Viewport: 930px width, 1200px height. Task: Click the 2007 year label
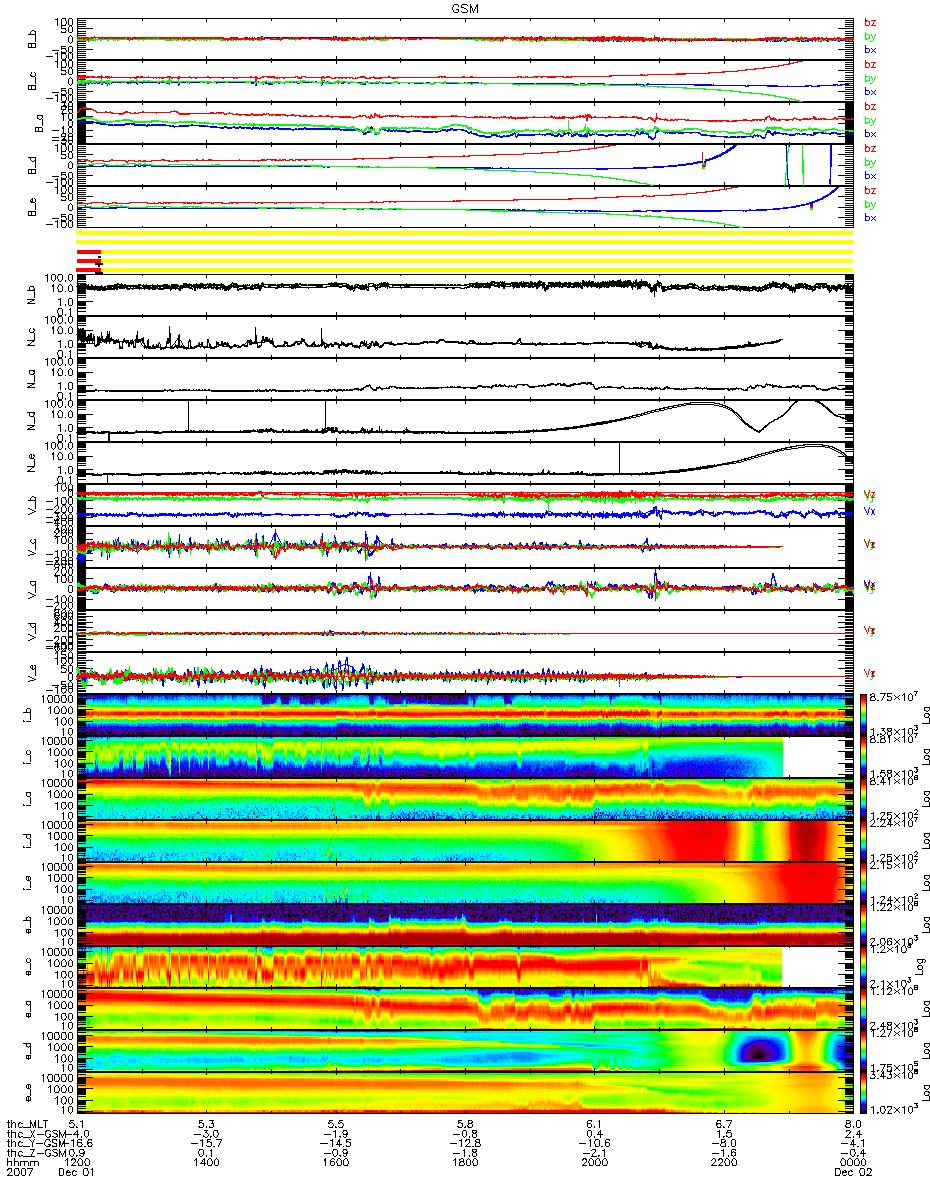(x=19, y=1174)
